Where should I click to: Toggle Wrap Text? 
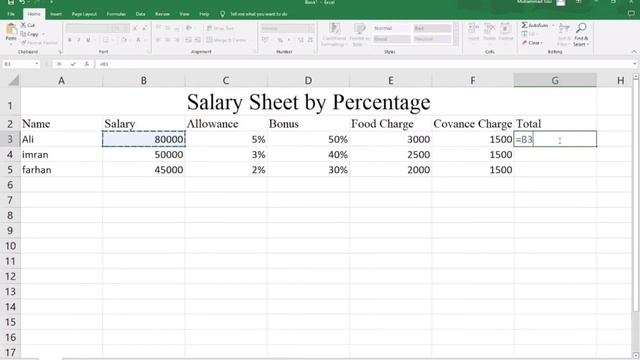220,28
